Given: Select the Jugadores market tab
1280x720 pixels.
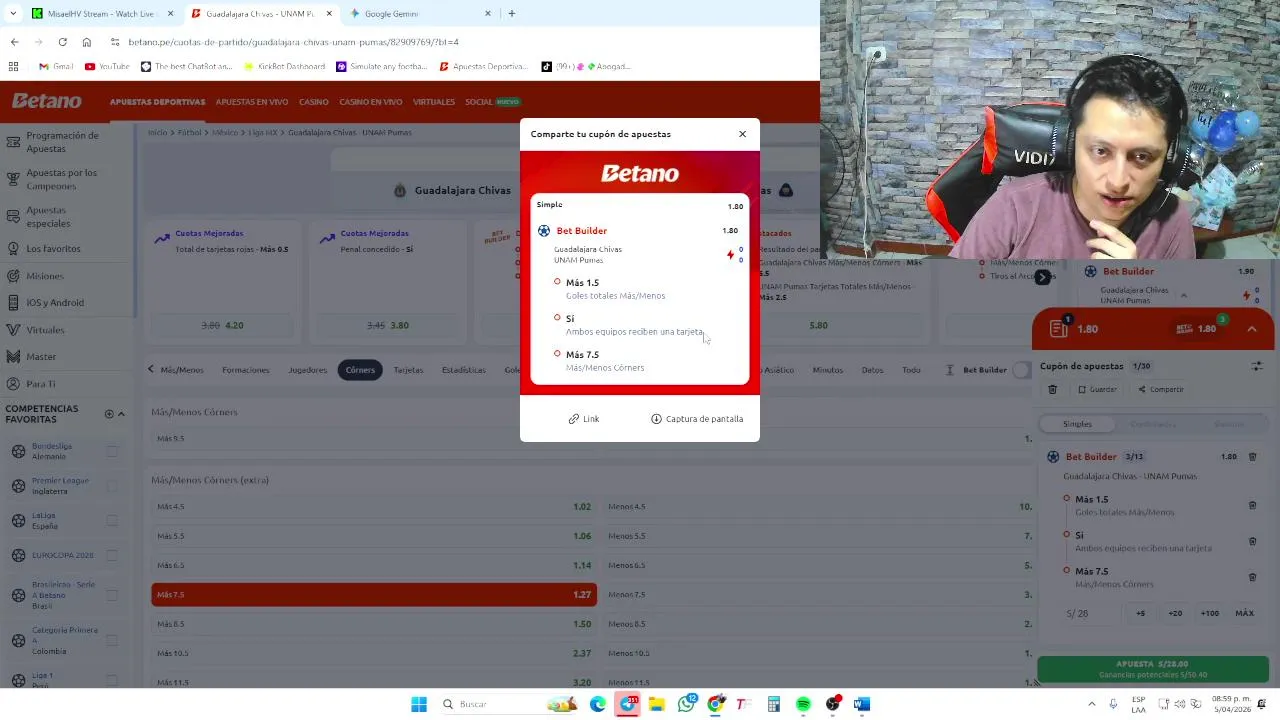Looking at the screenshot, I should (307, 370).
